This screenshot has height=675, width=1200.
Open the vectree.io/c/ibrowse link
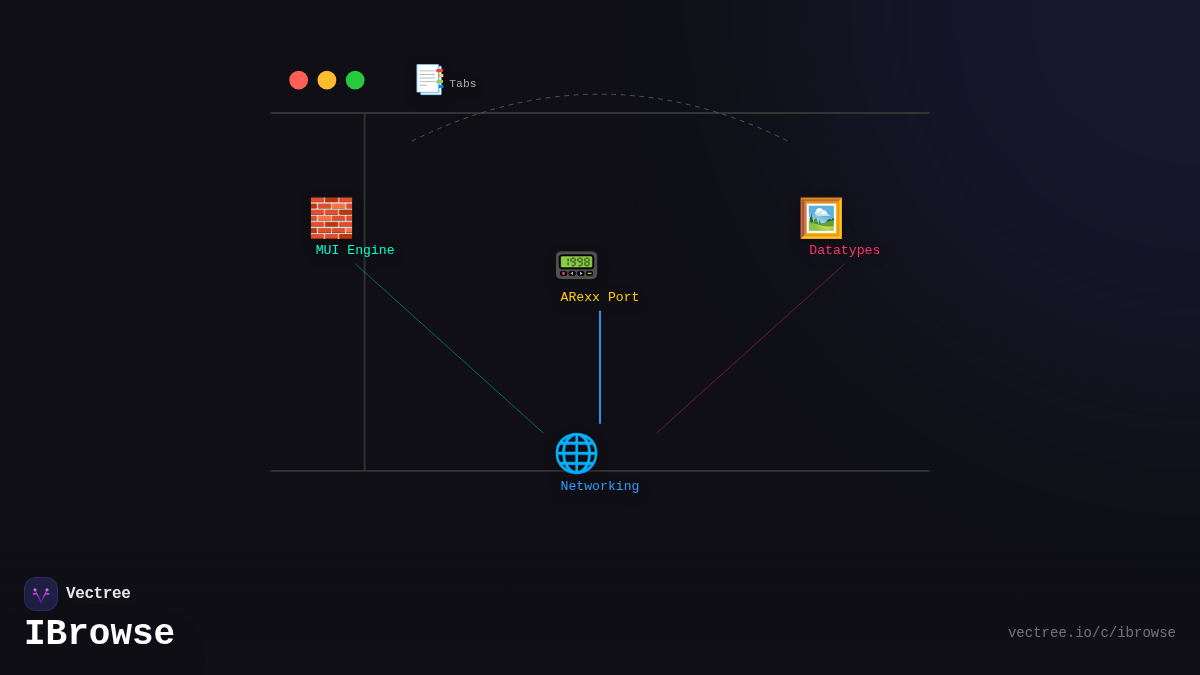point(1091,633)
